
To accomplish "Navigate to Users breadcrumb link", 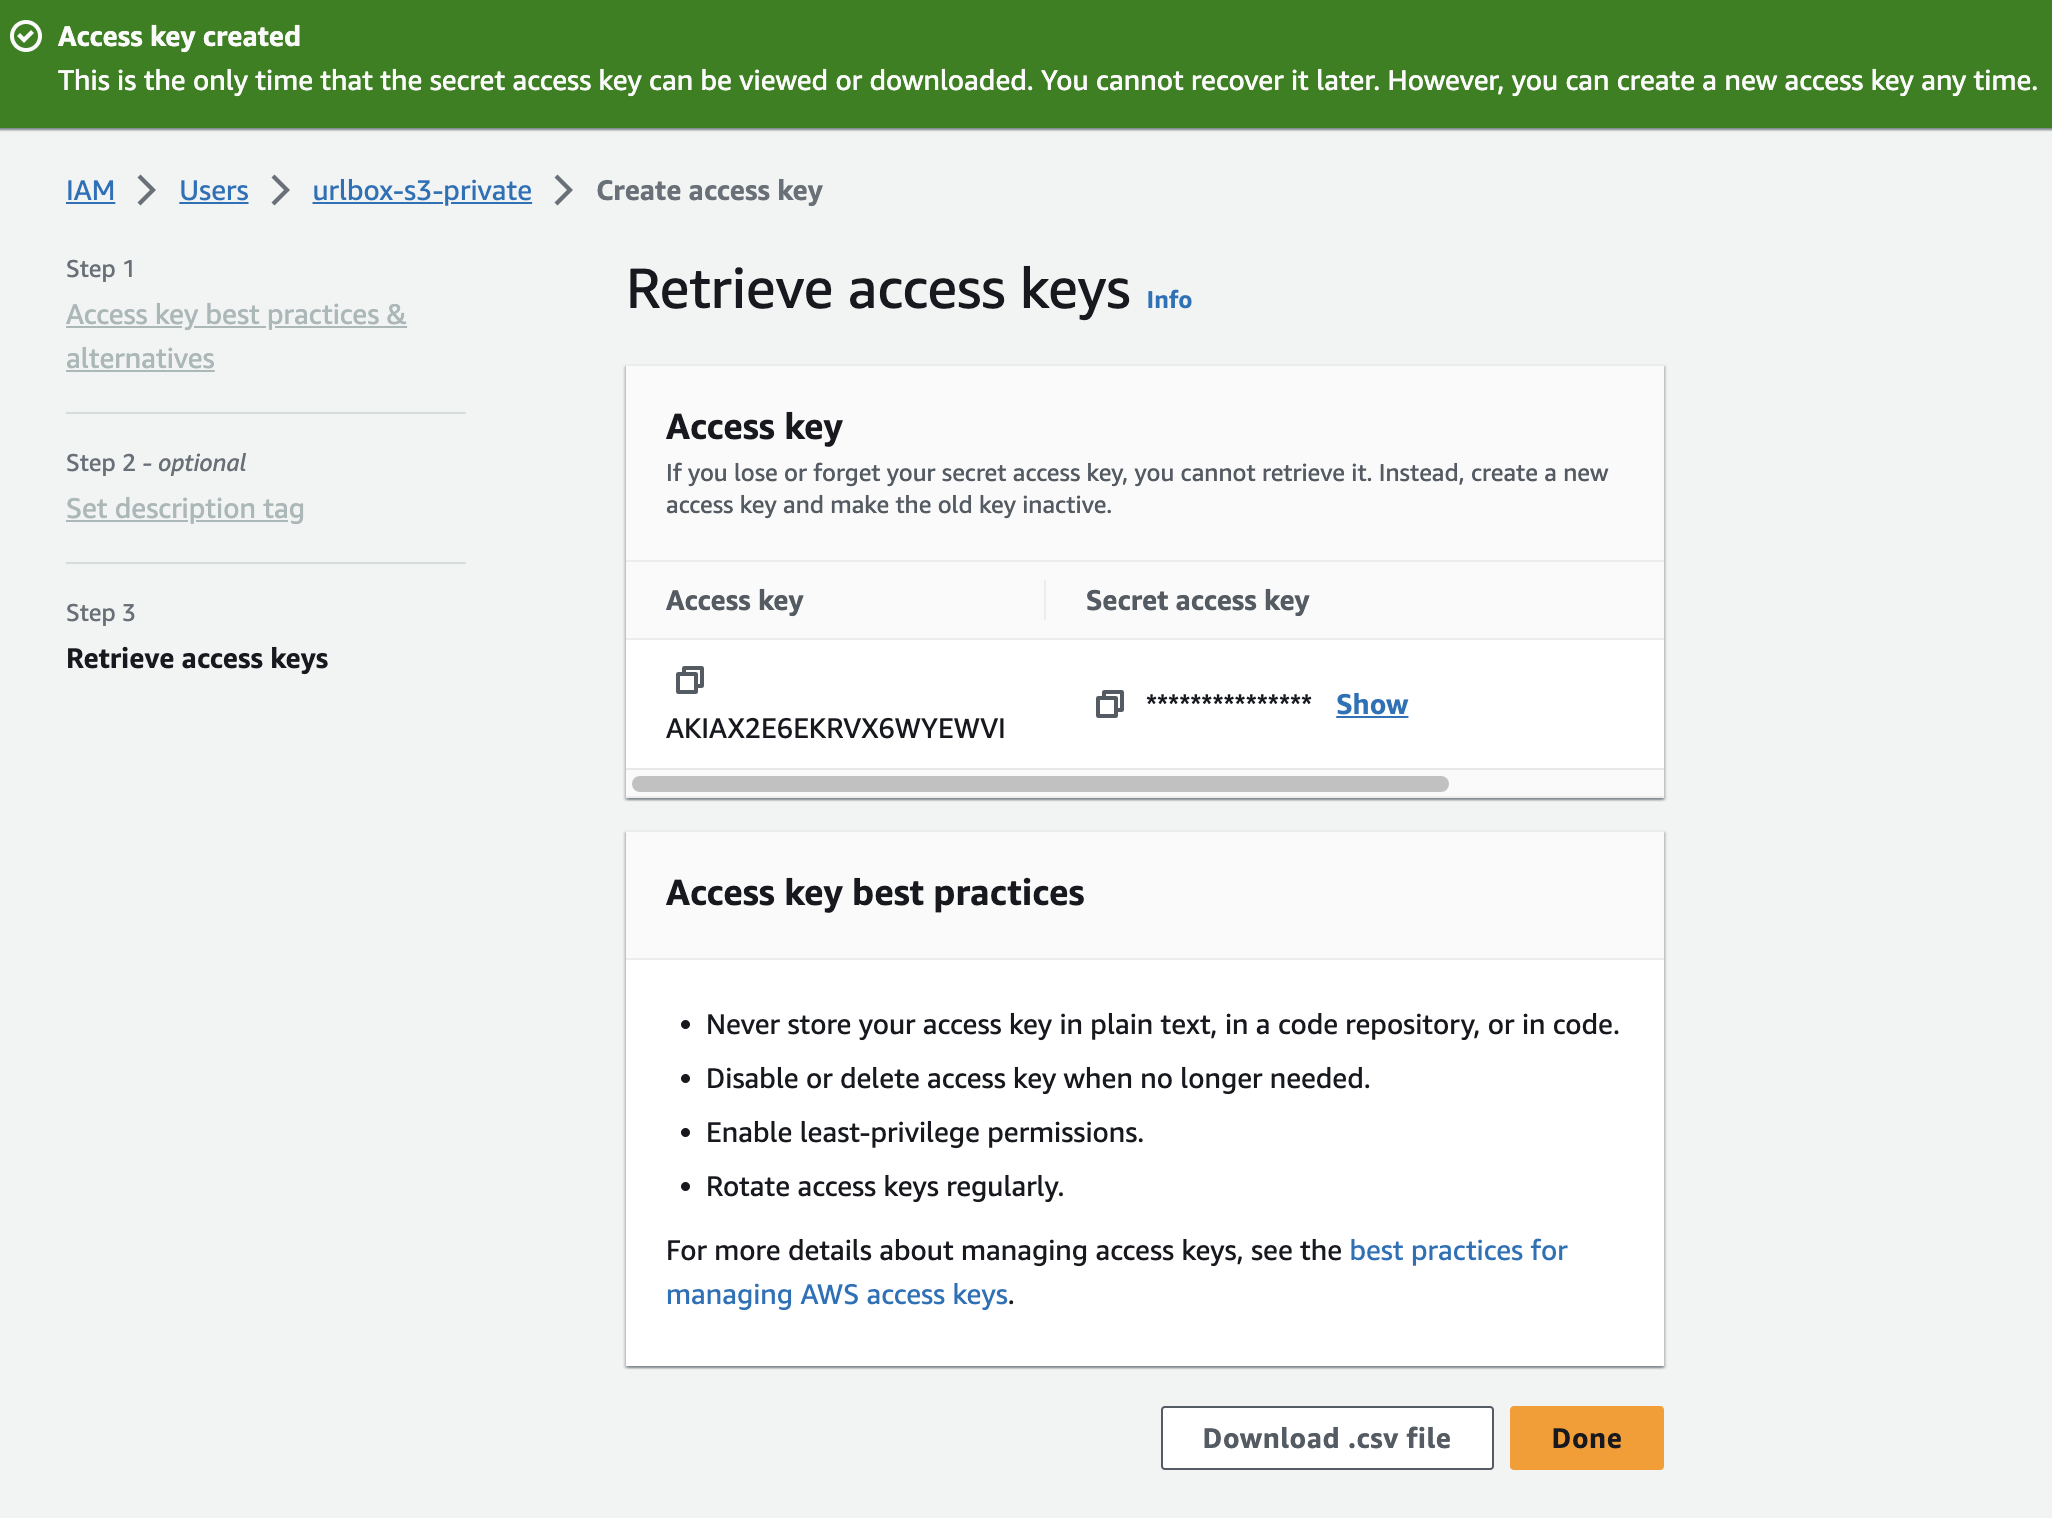I will click(213, 190).
